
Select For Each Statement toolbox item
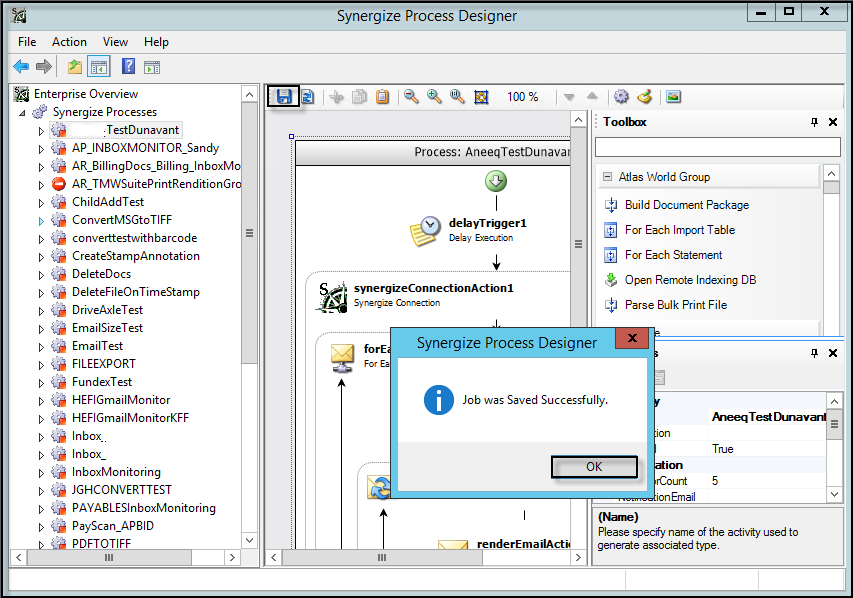click(x=673, y=255)
